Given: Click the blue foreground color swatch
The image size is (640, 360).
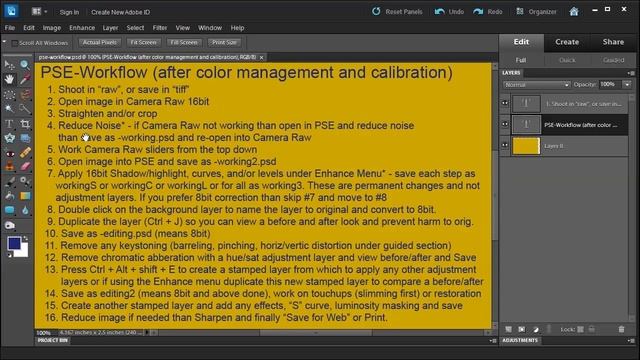Looking at the screenshot, I should click(13, 243).
